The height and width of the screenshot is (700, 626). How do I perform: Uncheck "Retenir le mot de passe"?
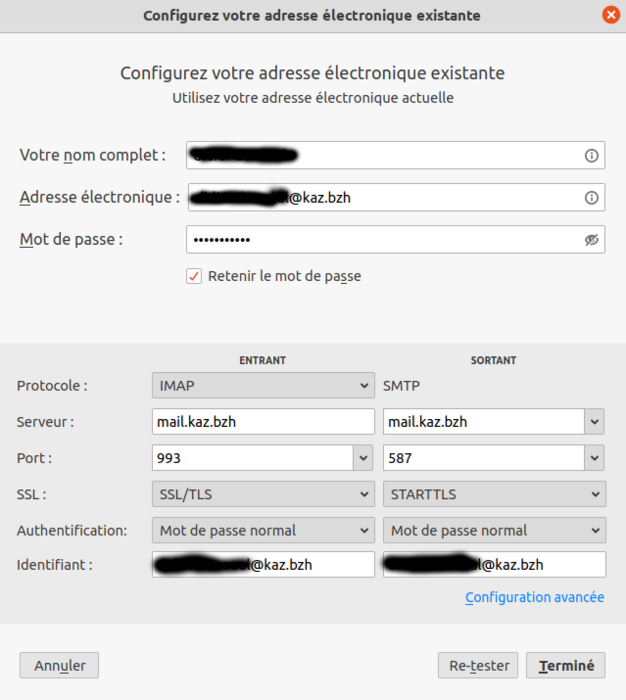click(x=194, y=276)
